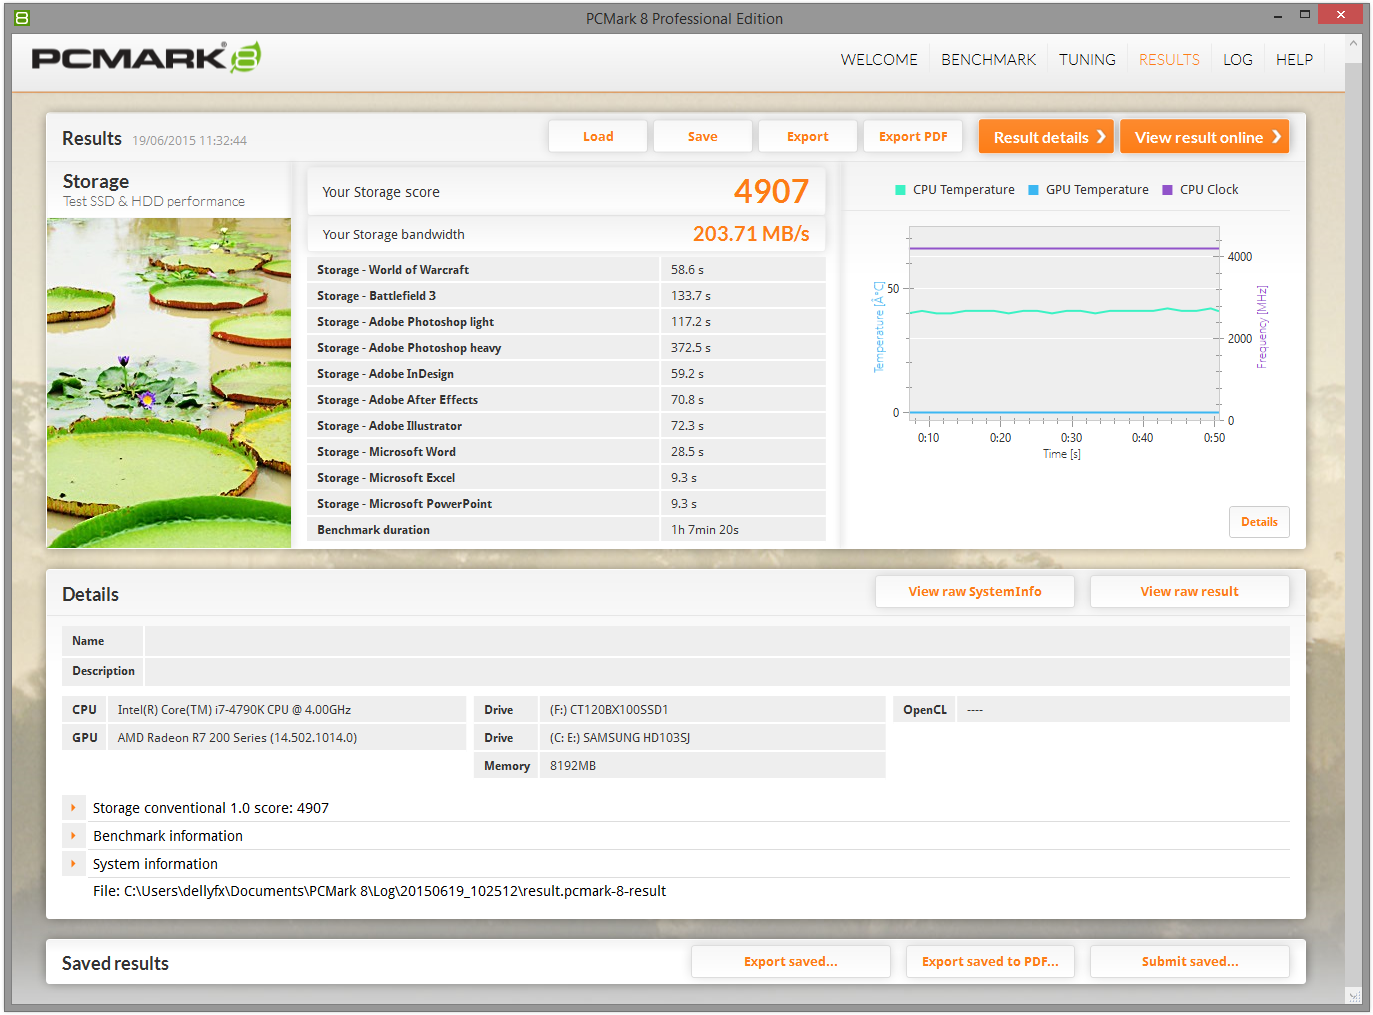Click the chart Details button

(x=1259, y=522)
